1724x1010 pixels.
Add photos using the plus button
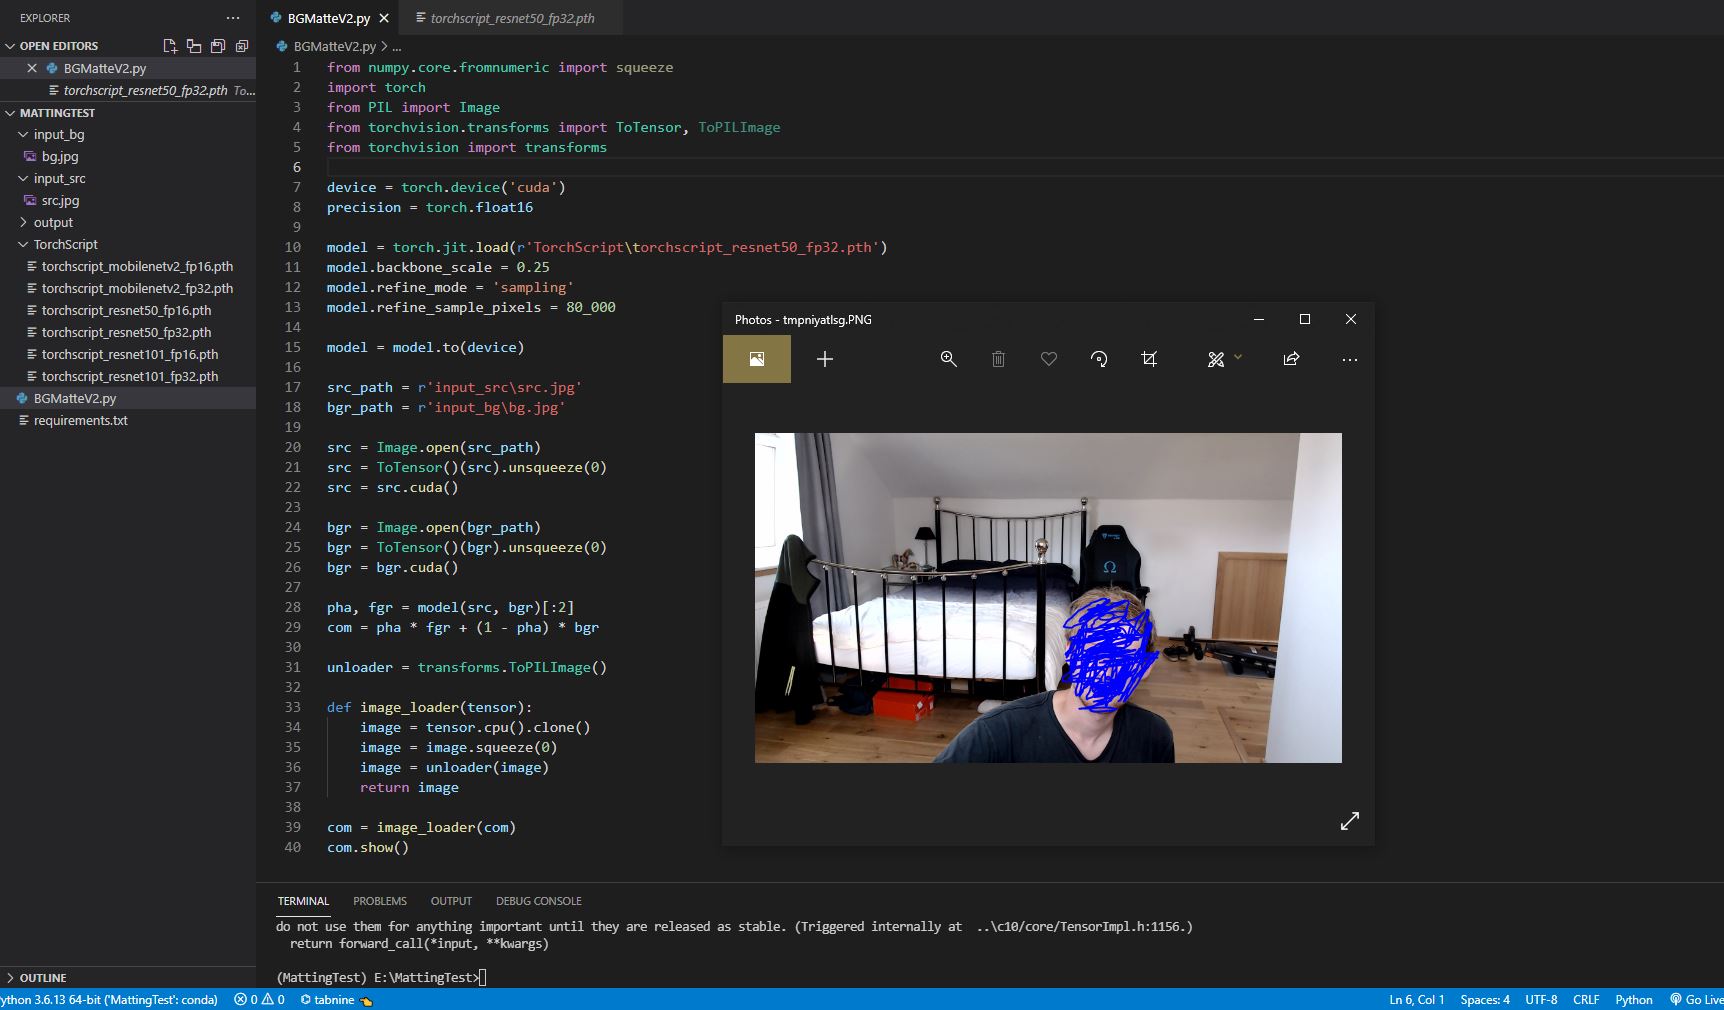(x=824, y=359)
